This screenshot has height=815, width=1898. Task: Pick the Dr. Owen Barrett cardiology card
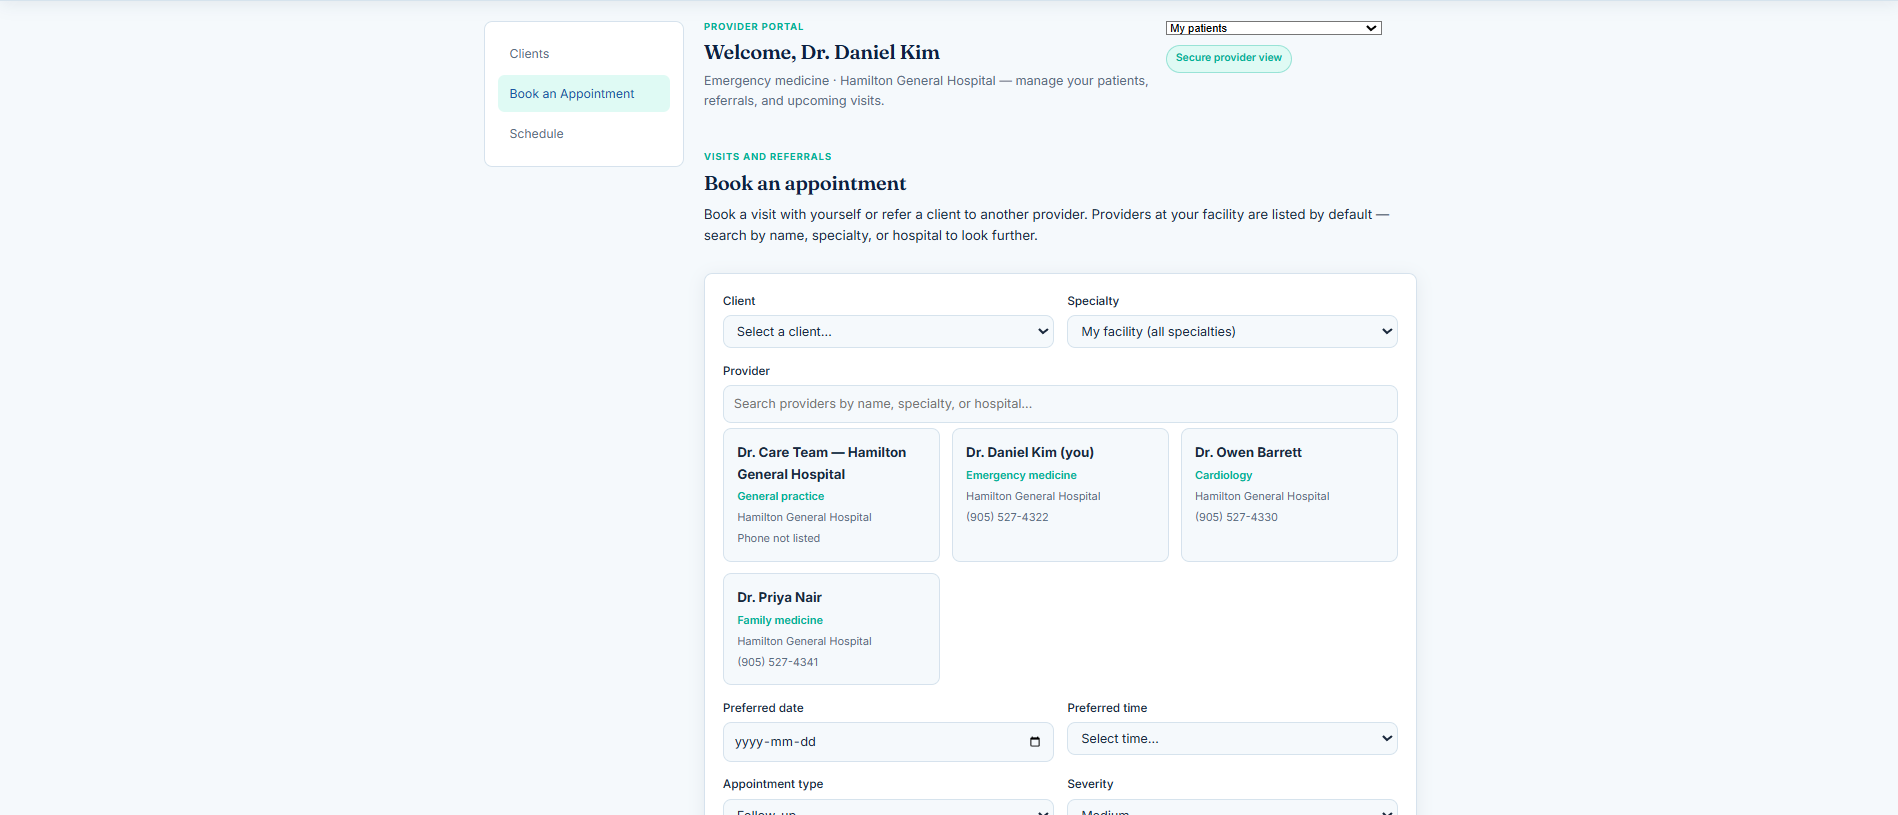click(x=1289, y=495)
